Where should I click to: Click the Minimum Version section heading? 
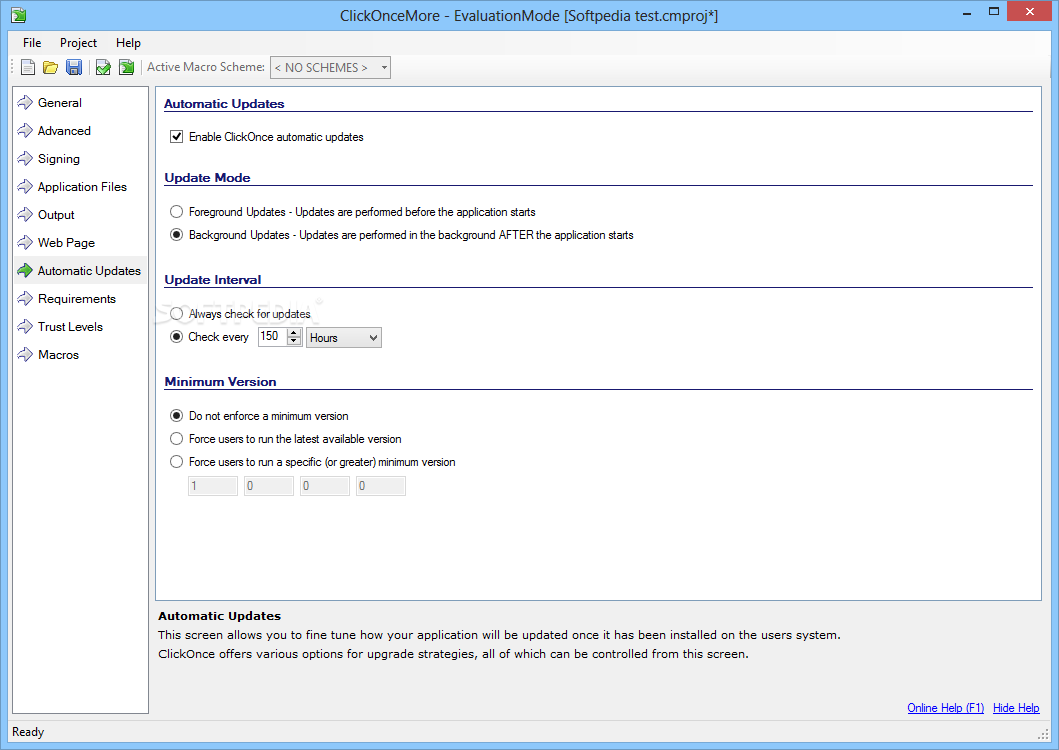pos(220,382)
